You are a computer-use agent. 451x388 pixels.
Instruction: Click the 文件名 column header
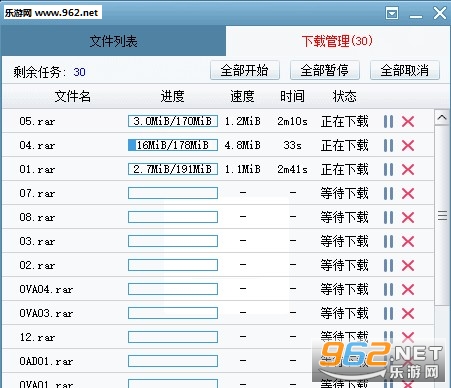[x=73, y=96]
